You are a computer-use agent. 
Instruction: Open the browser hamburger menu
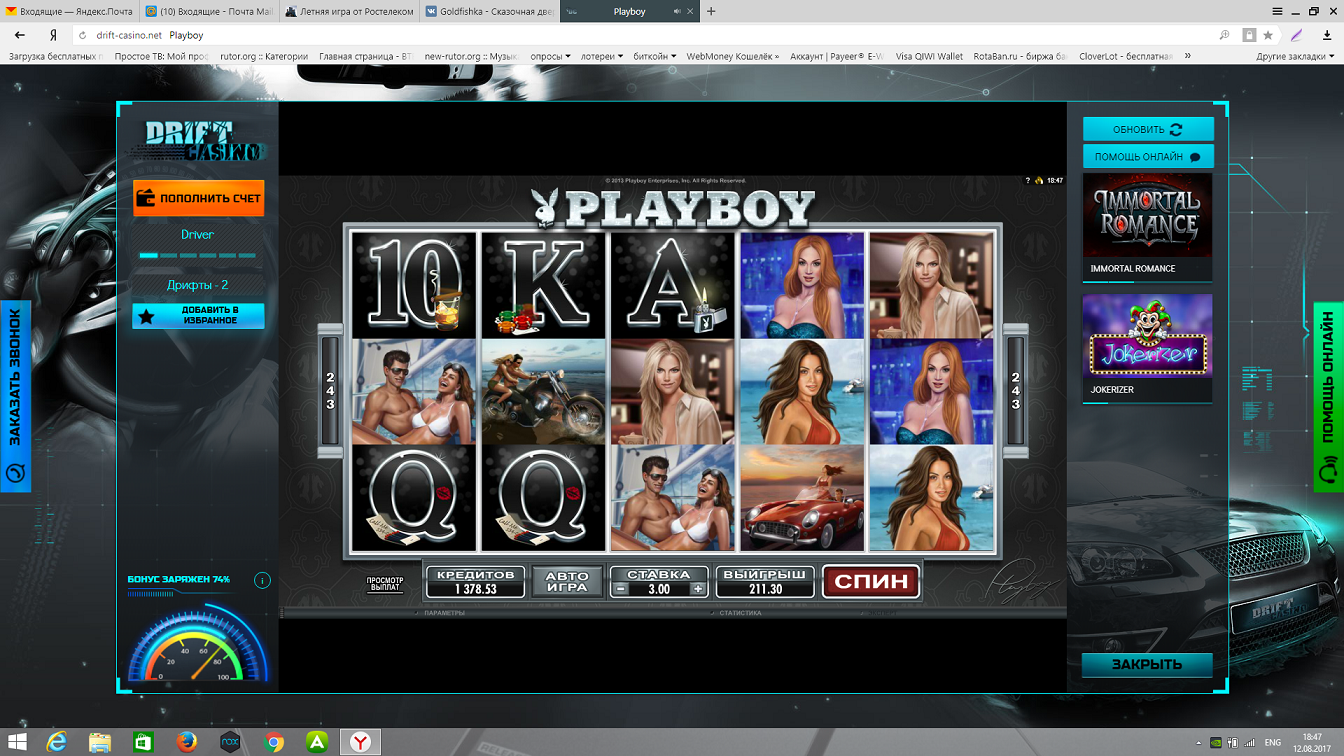coord(1277,11)
